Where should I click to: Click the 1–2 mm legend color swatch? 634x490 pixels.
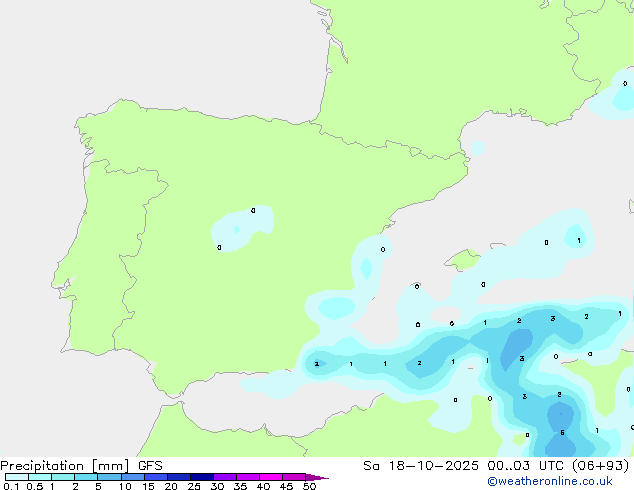coord(63,477)
